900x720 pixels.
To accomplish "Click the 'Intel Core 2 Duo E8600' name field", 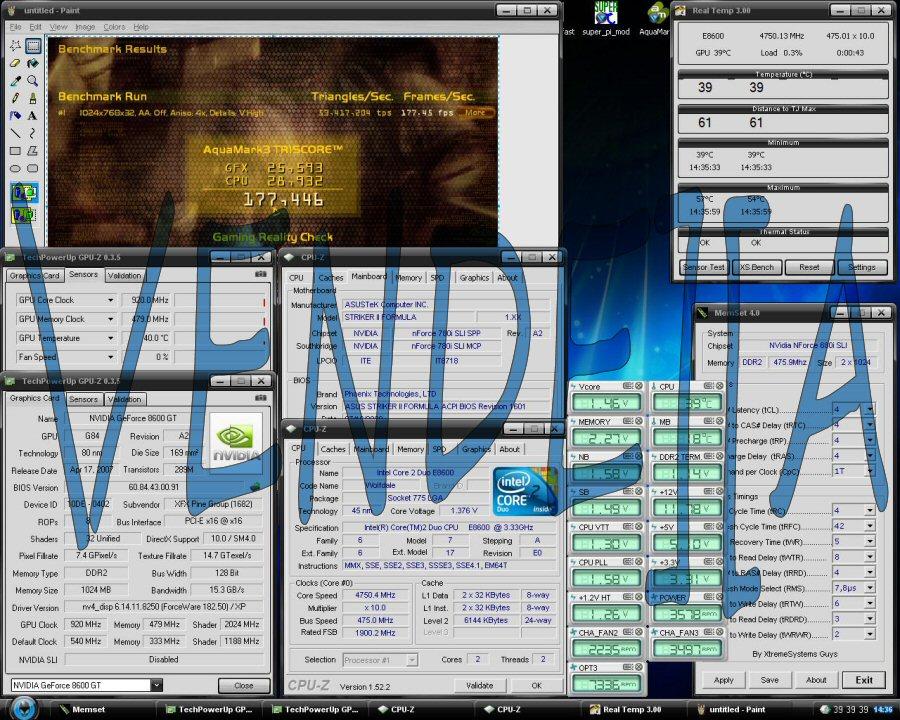I will [416, 473].
